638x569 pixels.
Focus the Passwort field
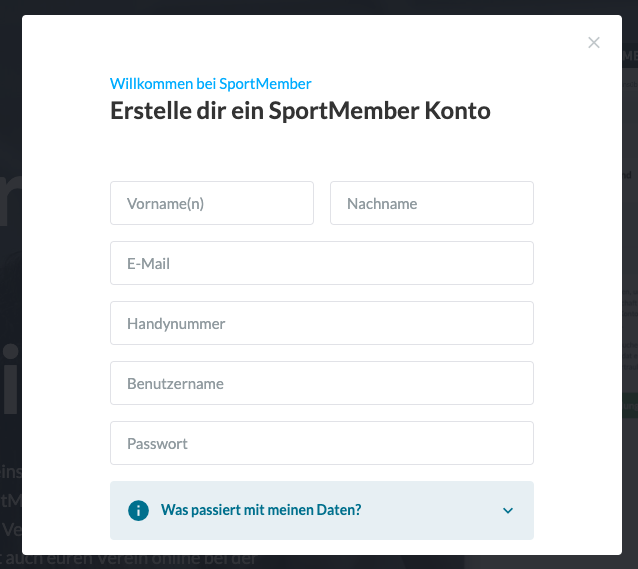pos(321,443)
